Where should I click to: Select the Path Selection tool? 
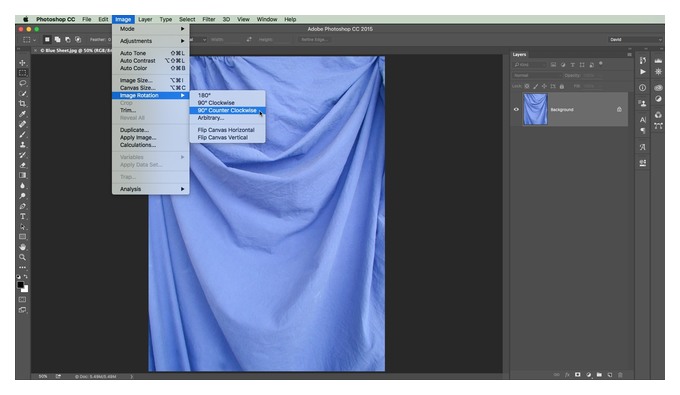[23, 227]
